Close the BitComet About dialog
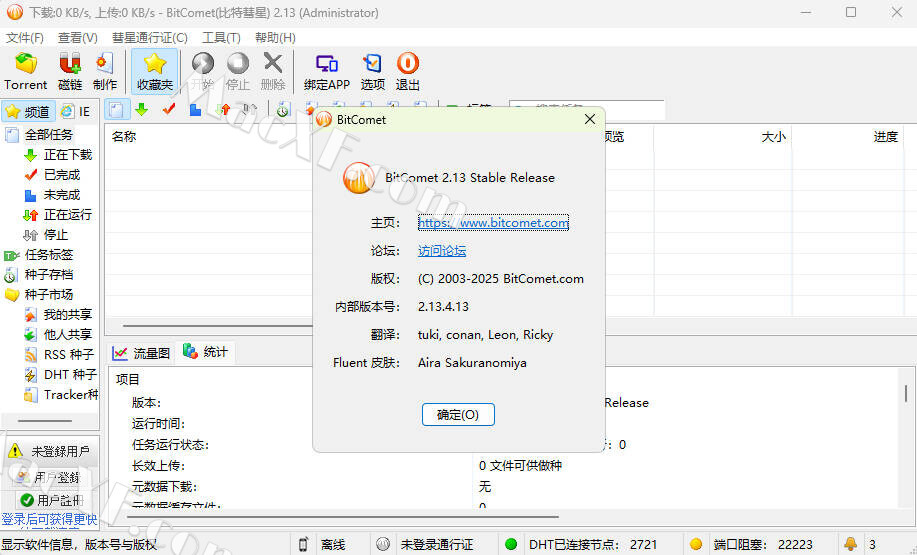 (590, 119)
